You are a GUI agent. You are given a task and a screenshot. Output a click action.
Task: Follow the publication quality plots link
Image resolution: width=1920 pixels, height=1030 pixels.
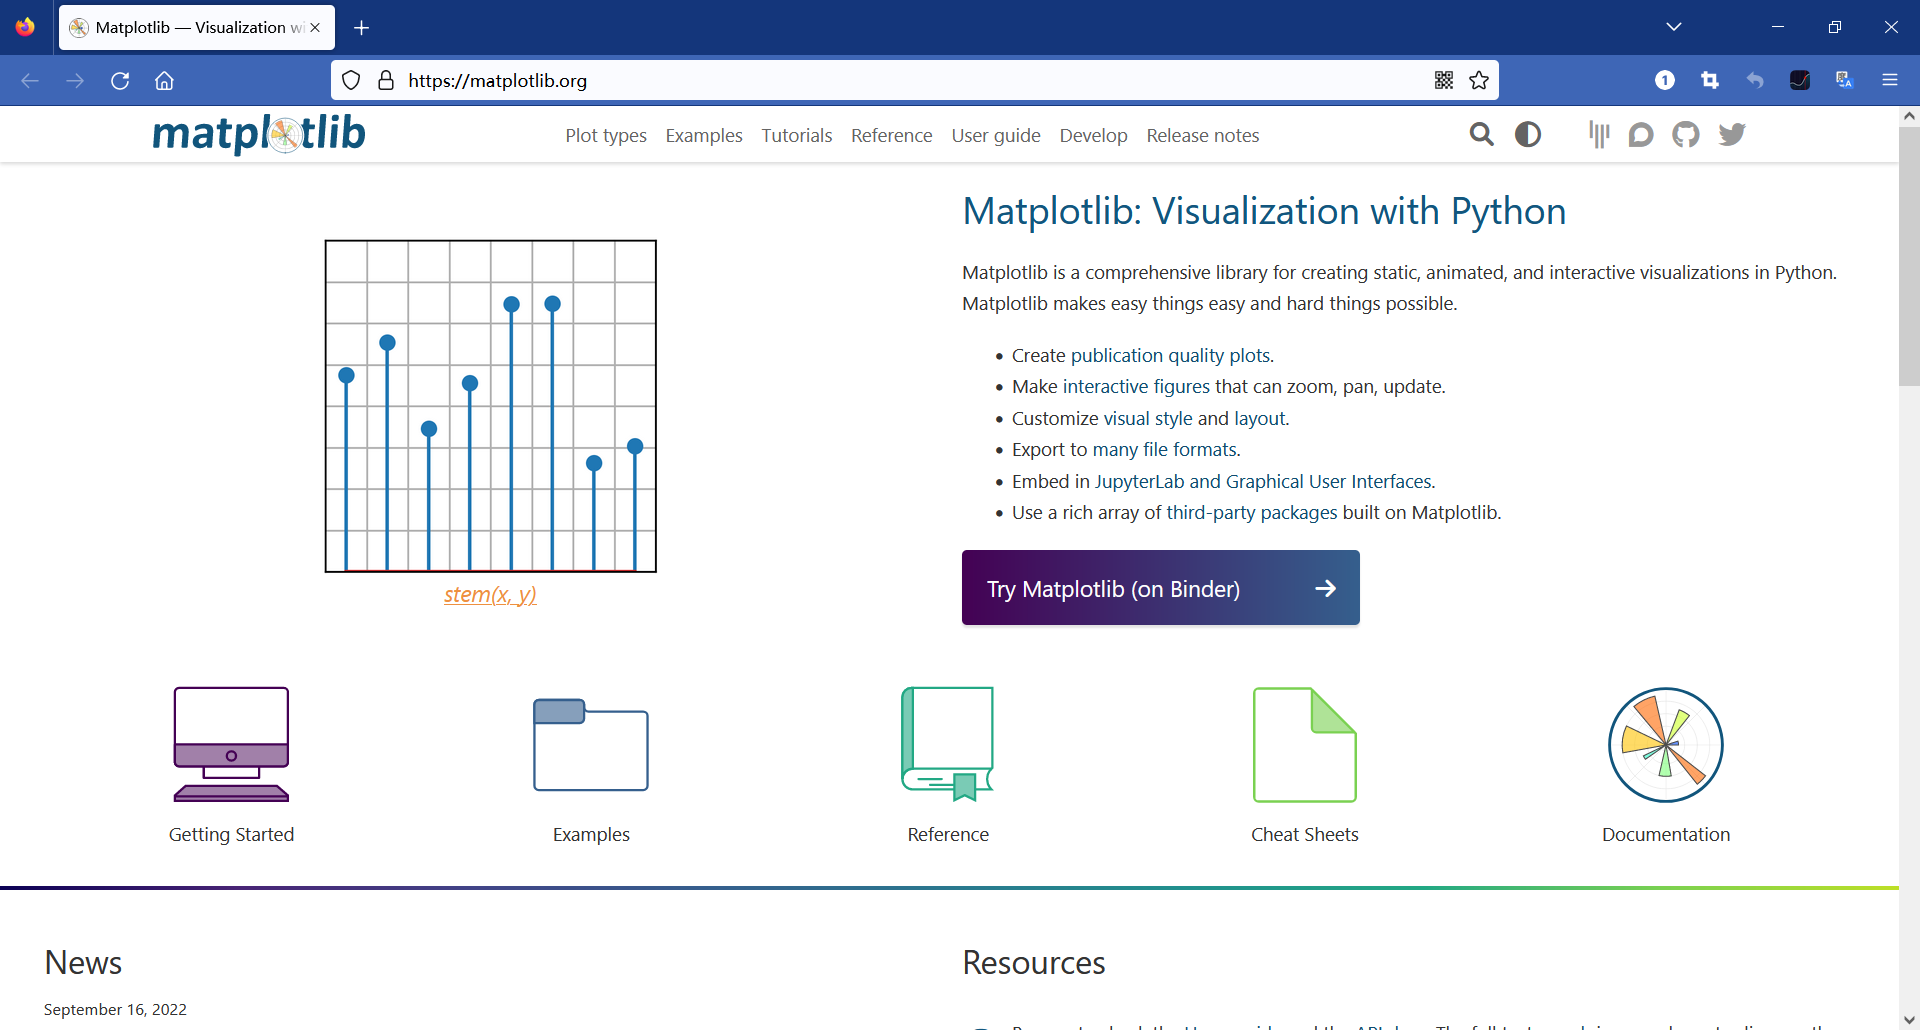pyautogui.click(x=1171, y=356)
